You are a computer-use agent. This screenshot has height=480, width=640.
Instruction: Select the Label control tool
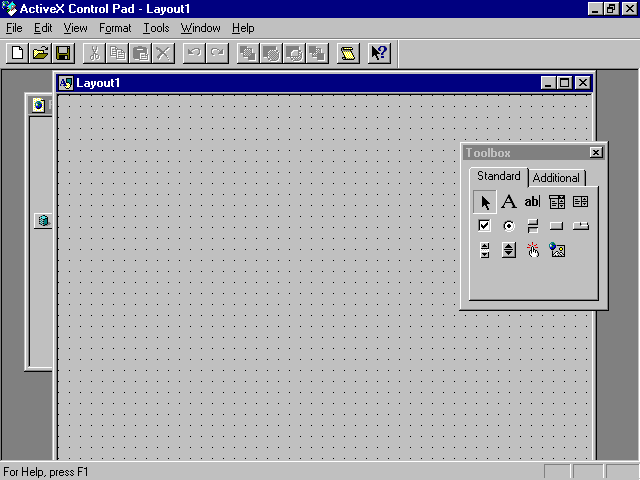508,202
